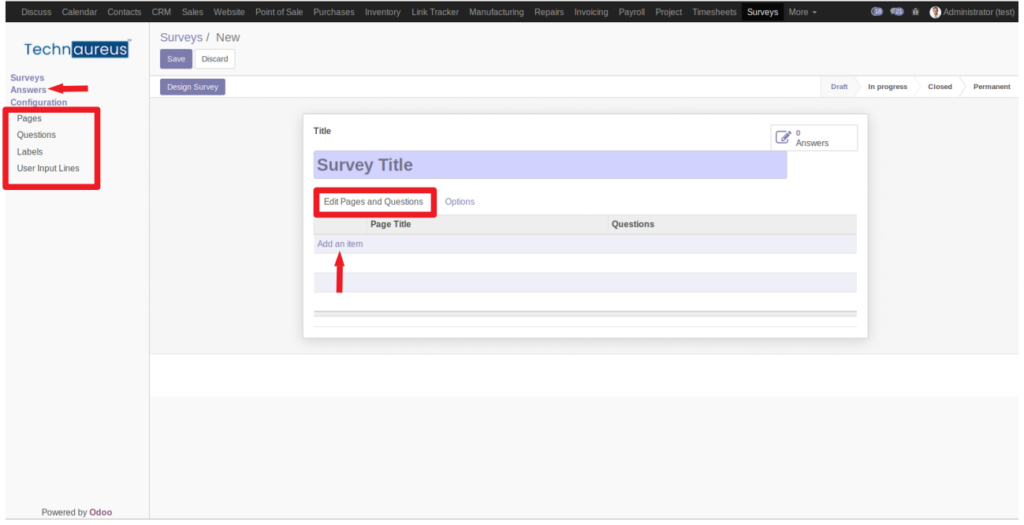1024x525 pixels.
Task: Open the Purchases menu
Action: coord(334,12)
